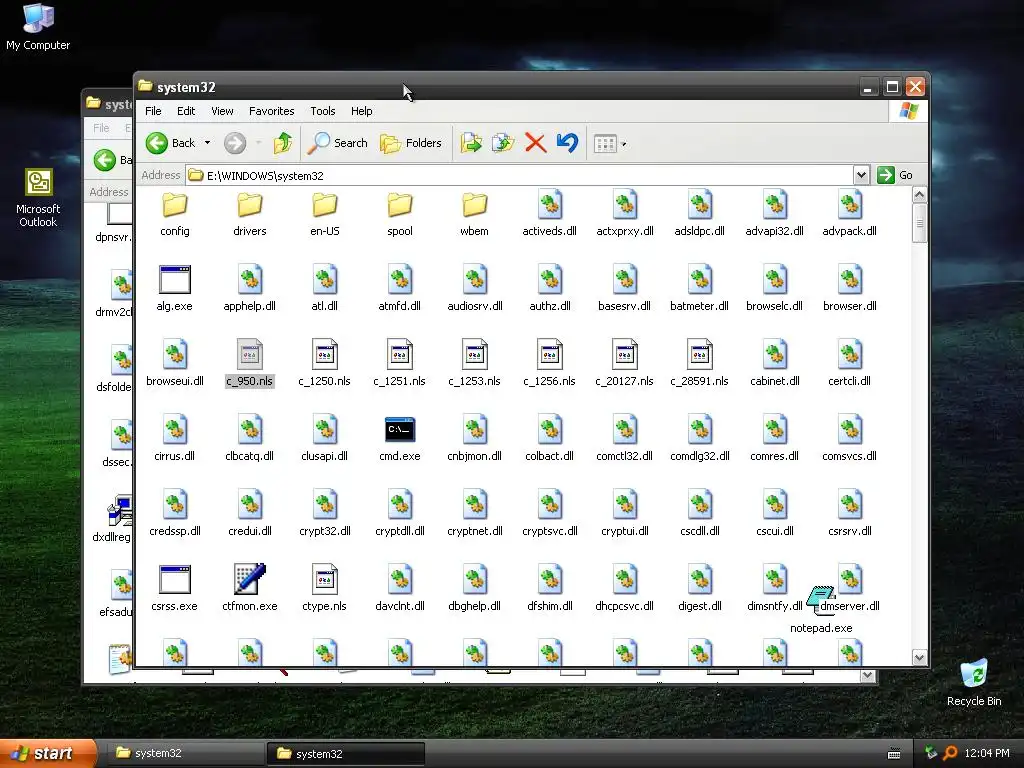Viewport: 1024px width, 768px height.
Task: Click the scroll up arrow of front window
Action: point(920,195)
